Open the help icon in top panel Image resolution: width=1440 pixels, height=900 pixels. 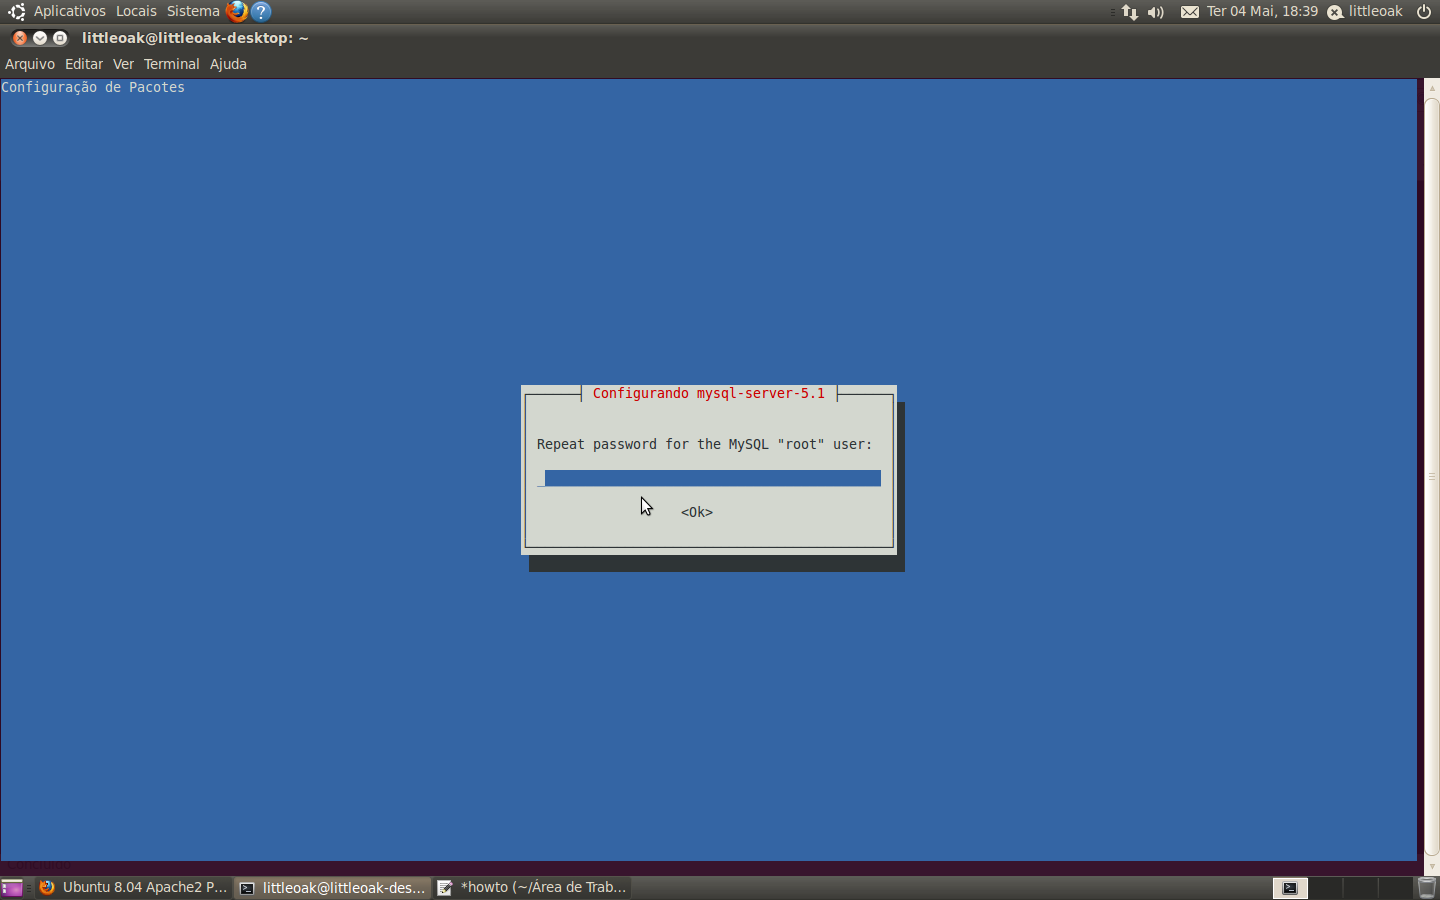(x=261, y=11)
